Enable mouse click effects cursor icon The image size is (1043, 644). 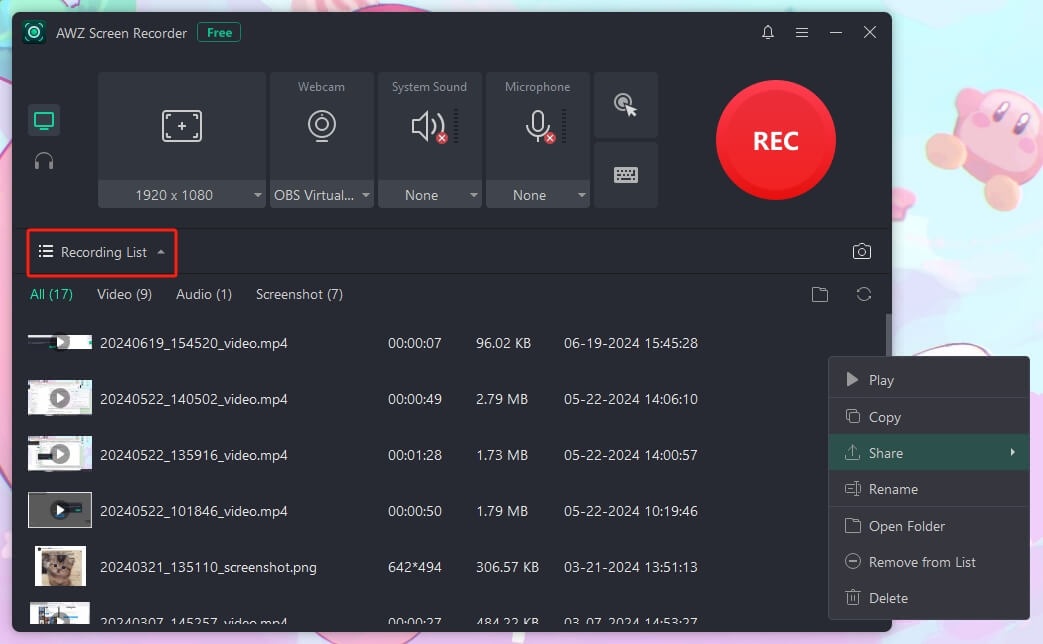[625, 105]
